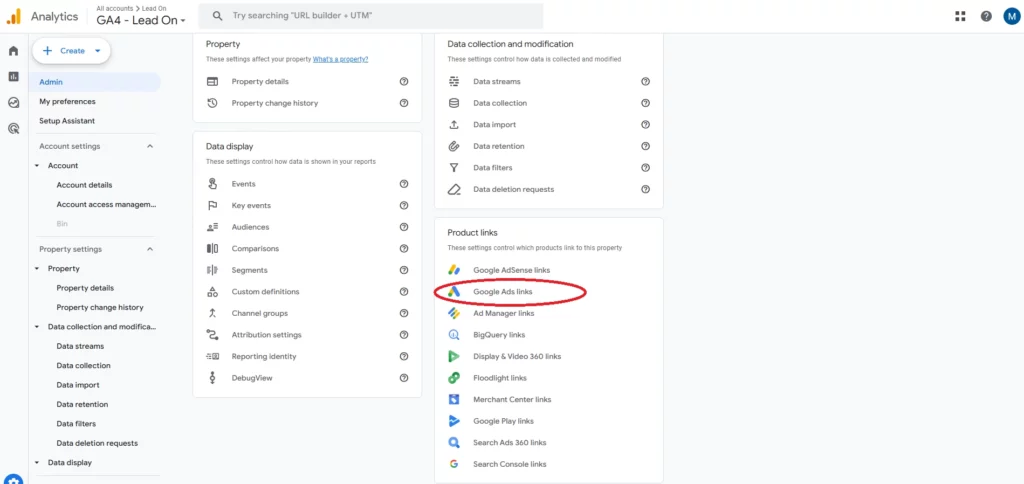Open Channel groups setting
1024x484 pixels.
(259, 313)
